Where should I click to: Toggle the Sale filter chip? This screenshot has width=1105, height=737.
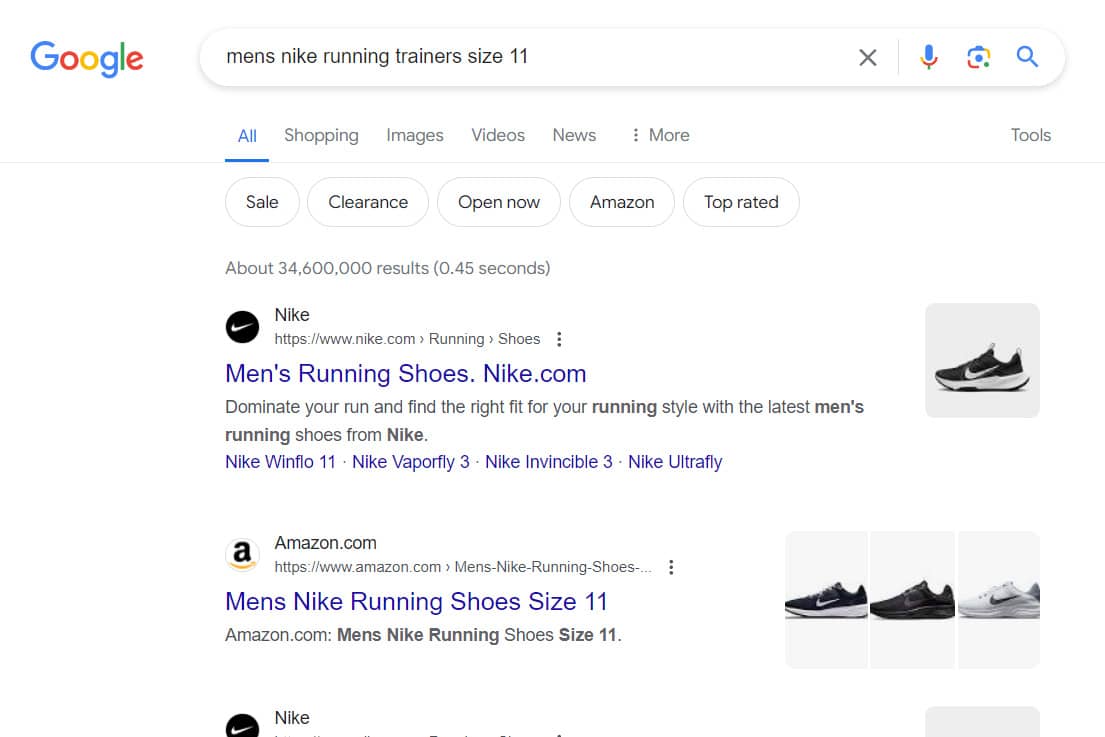pos(261,202)
